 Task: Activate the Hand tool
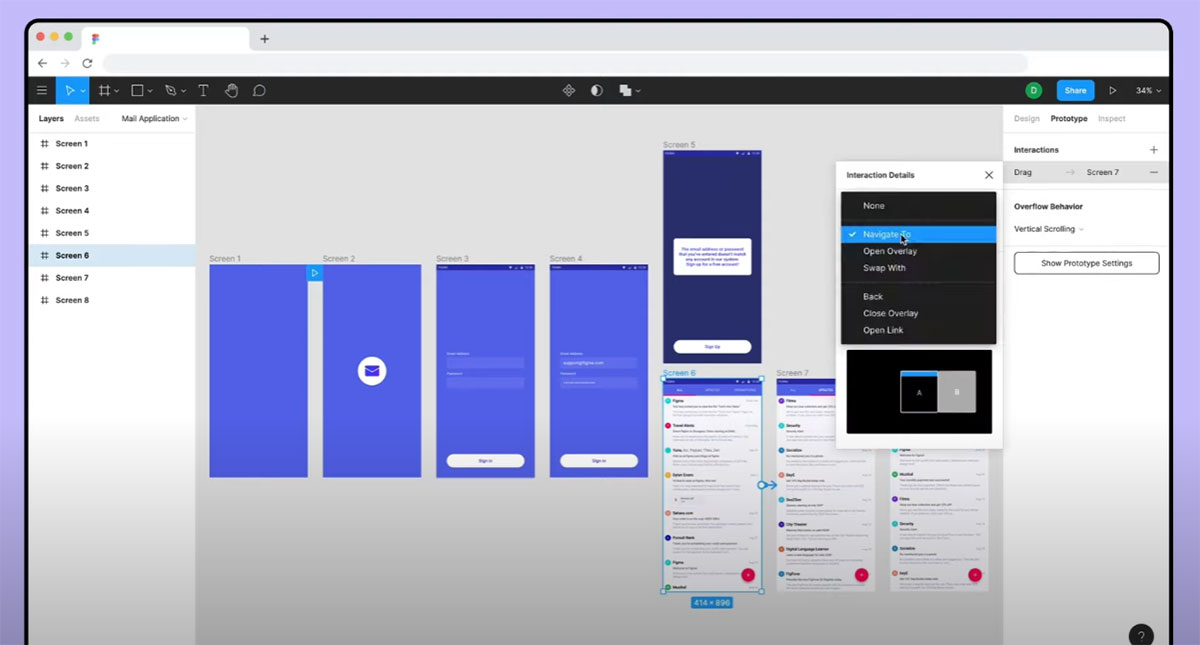pos(231,90)
